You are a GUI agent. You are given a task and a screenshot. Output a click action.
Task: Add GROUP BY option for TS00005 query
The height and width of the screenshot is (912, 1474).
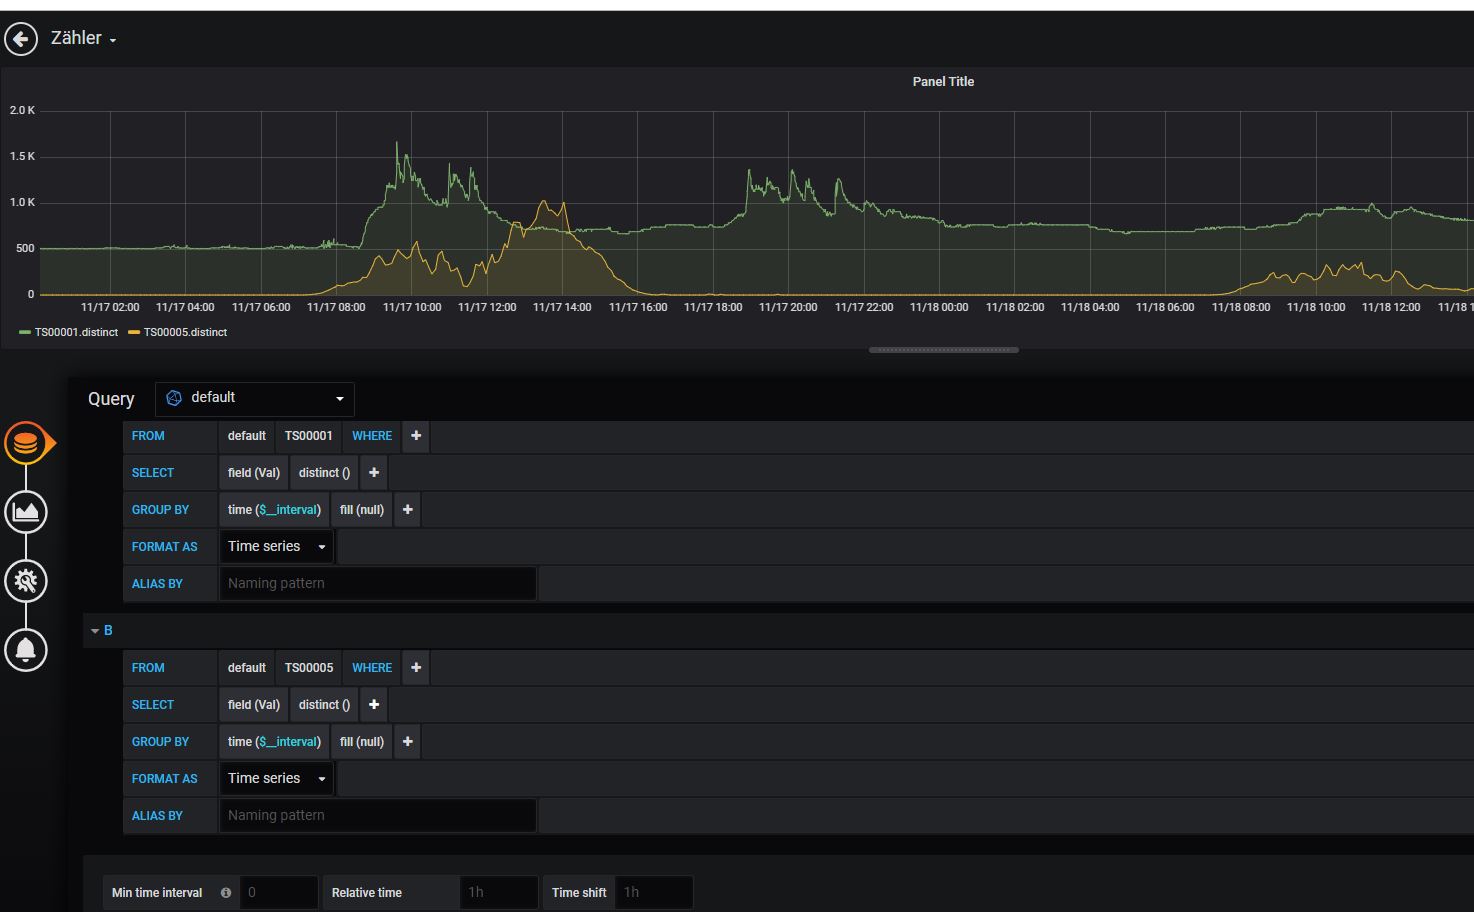point(407,742)
